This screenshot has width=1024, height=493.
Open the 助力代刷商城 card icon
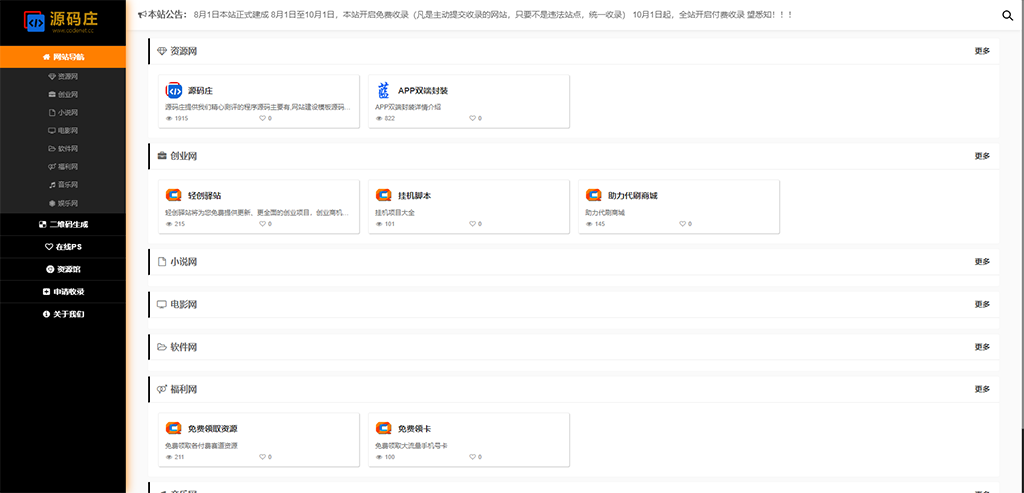click(x=594, y=195)
